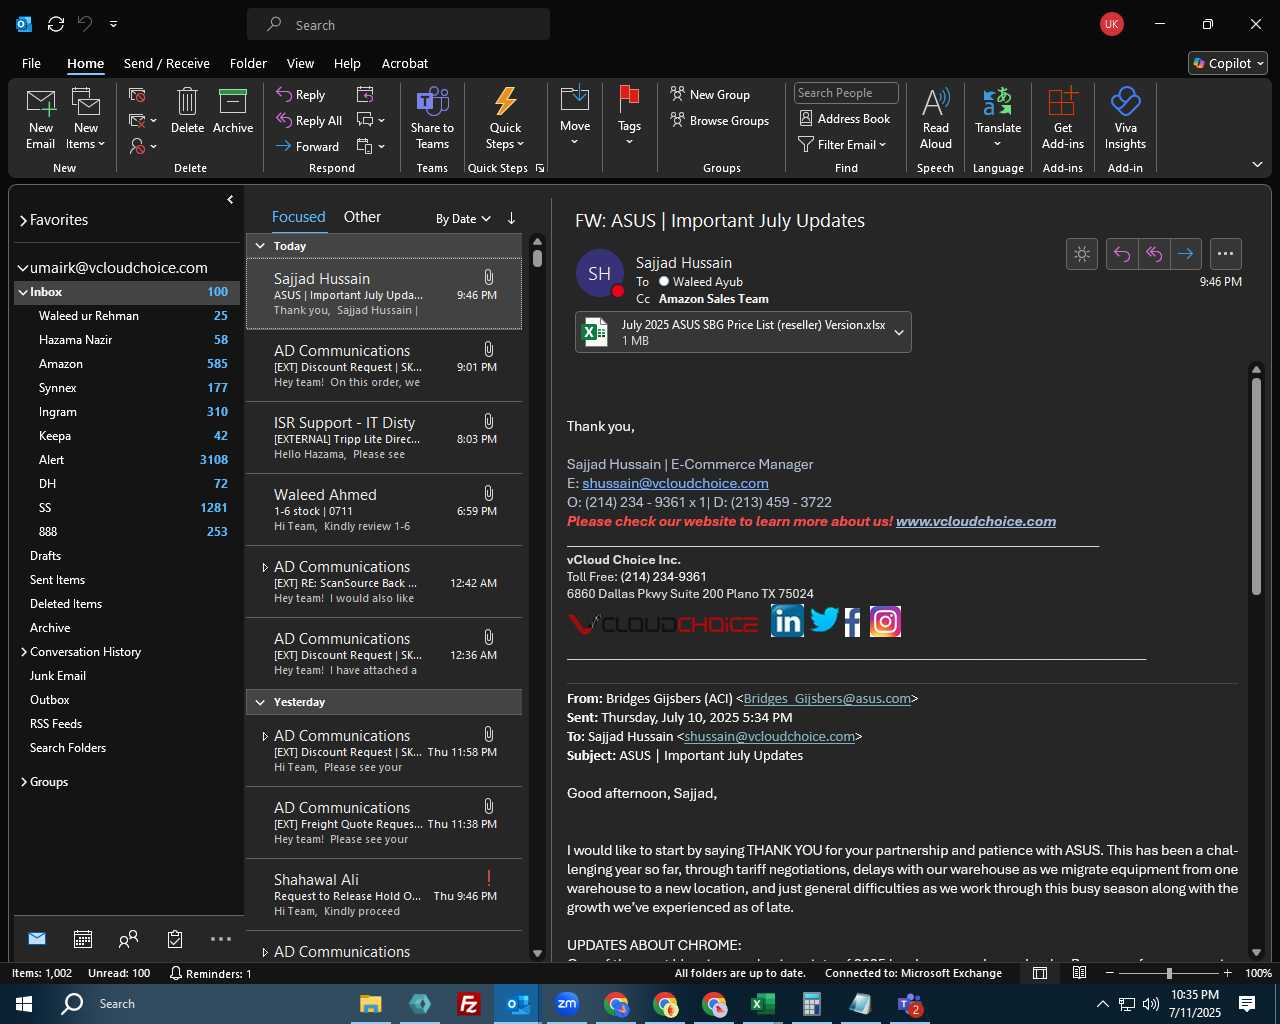Reply using reading pane arrow icon

tap(1122, 254)
